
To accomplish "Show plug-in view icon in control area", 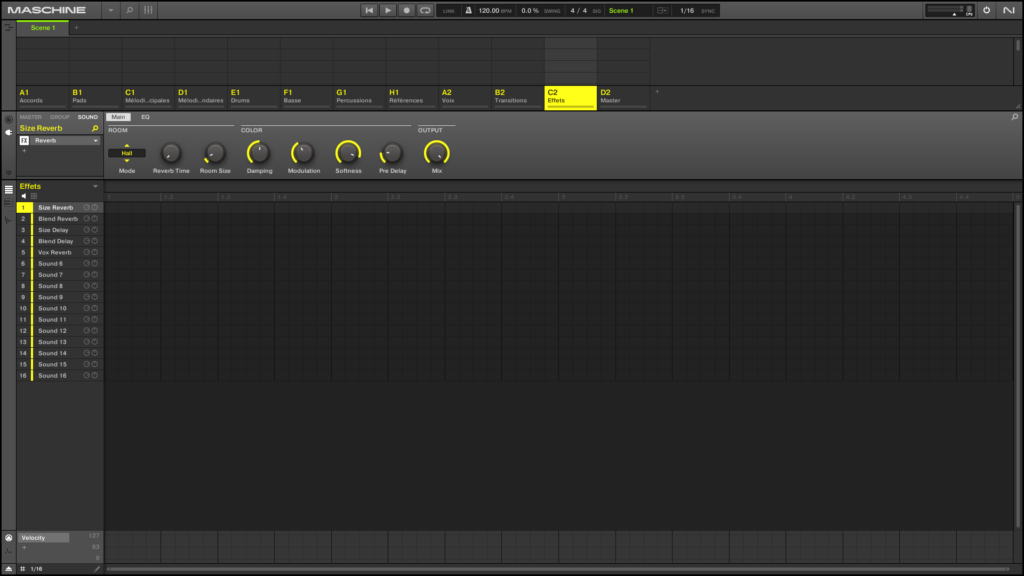I will click(8, 132).
